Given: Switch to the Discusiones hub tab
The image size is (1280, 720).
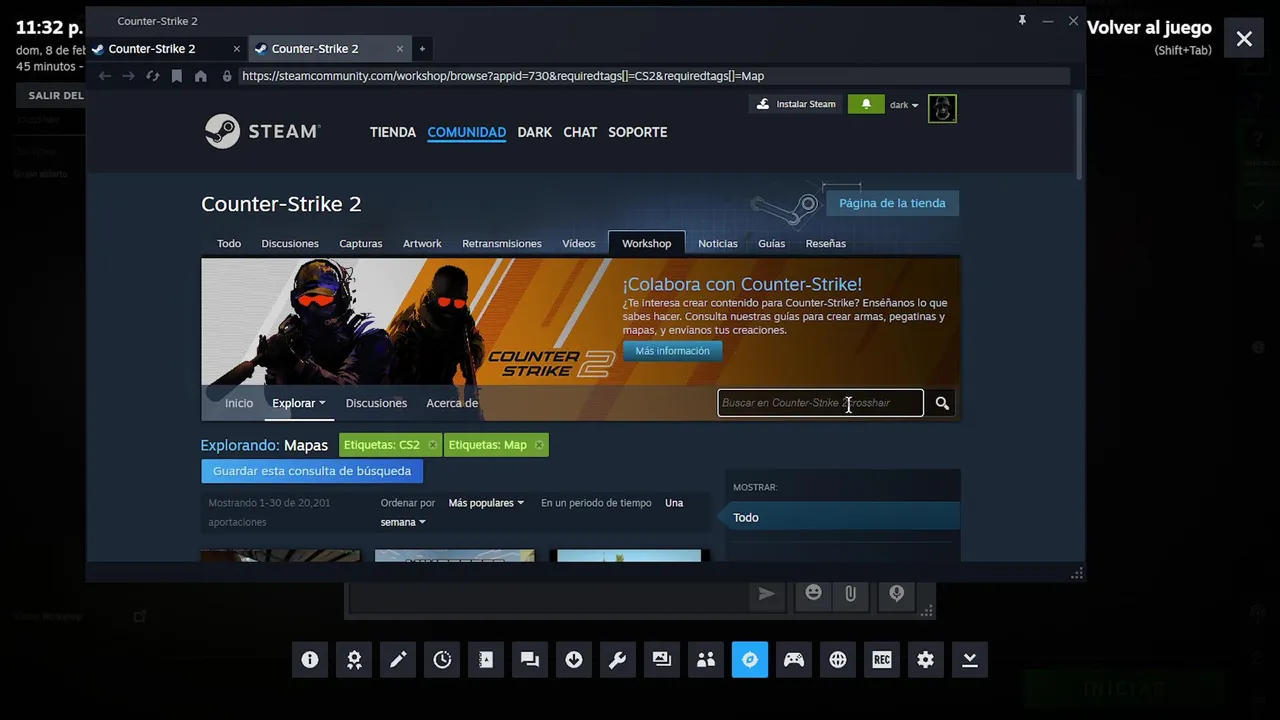Looking at the screenshot, I should [x=290, y=243].
